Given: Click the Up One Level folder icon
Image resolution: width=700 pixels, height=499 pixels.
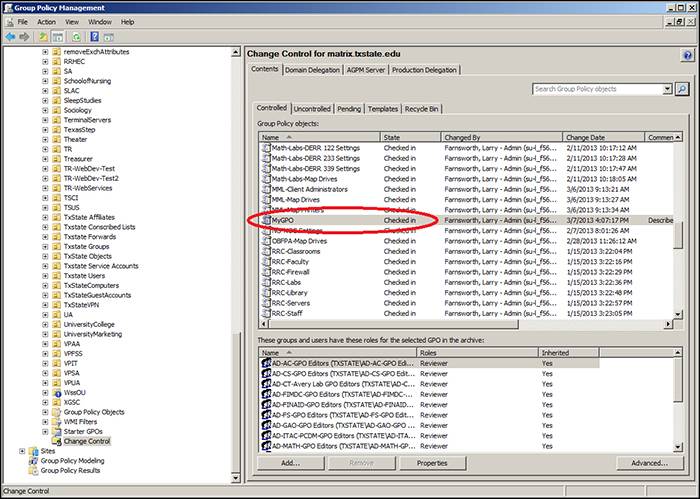Looking at the screenshot, I should point(43,37).
